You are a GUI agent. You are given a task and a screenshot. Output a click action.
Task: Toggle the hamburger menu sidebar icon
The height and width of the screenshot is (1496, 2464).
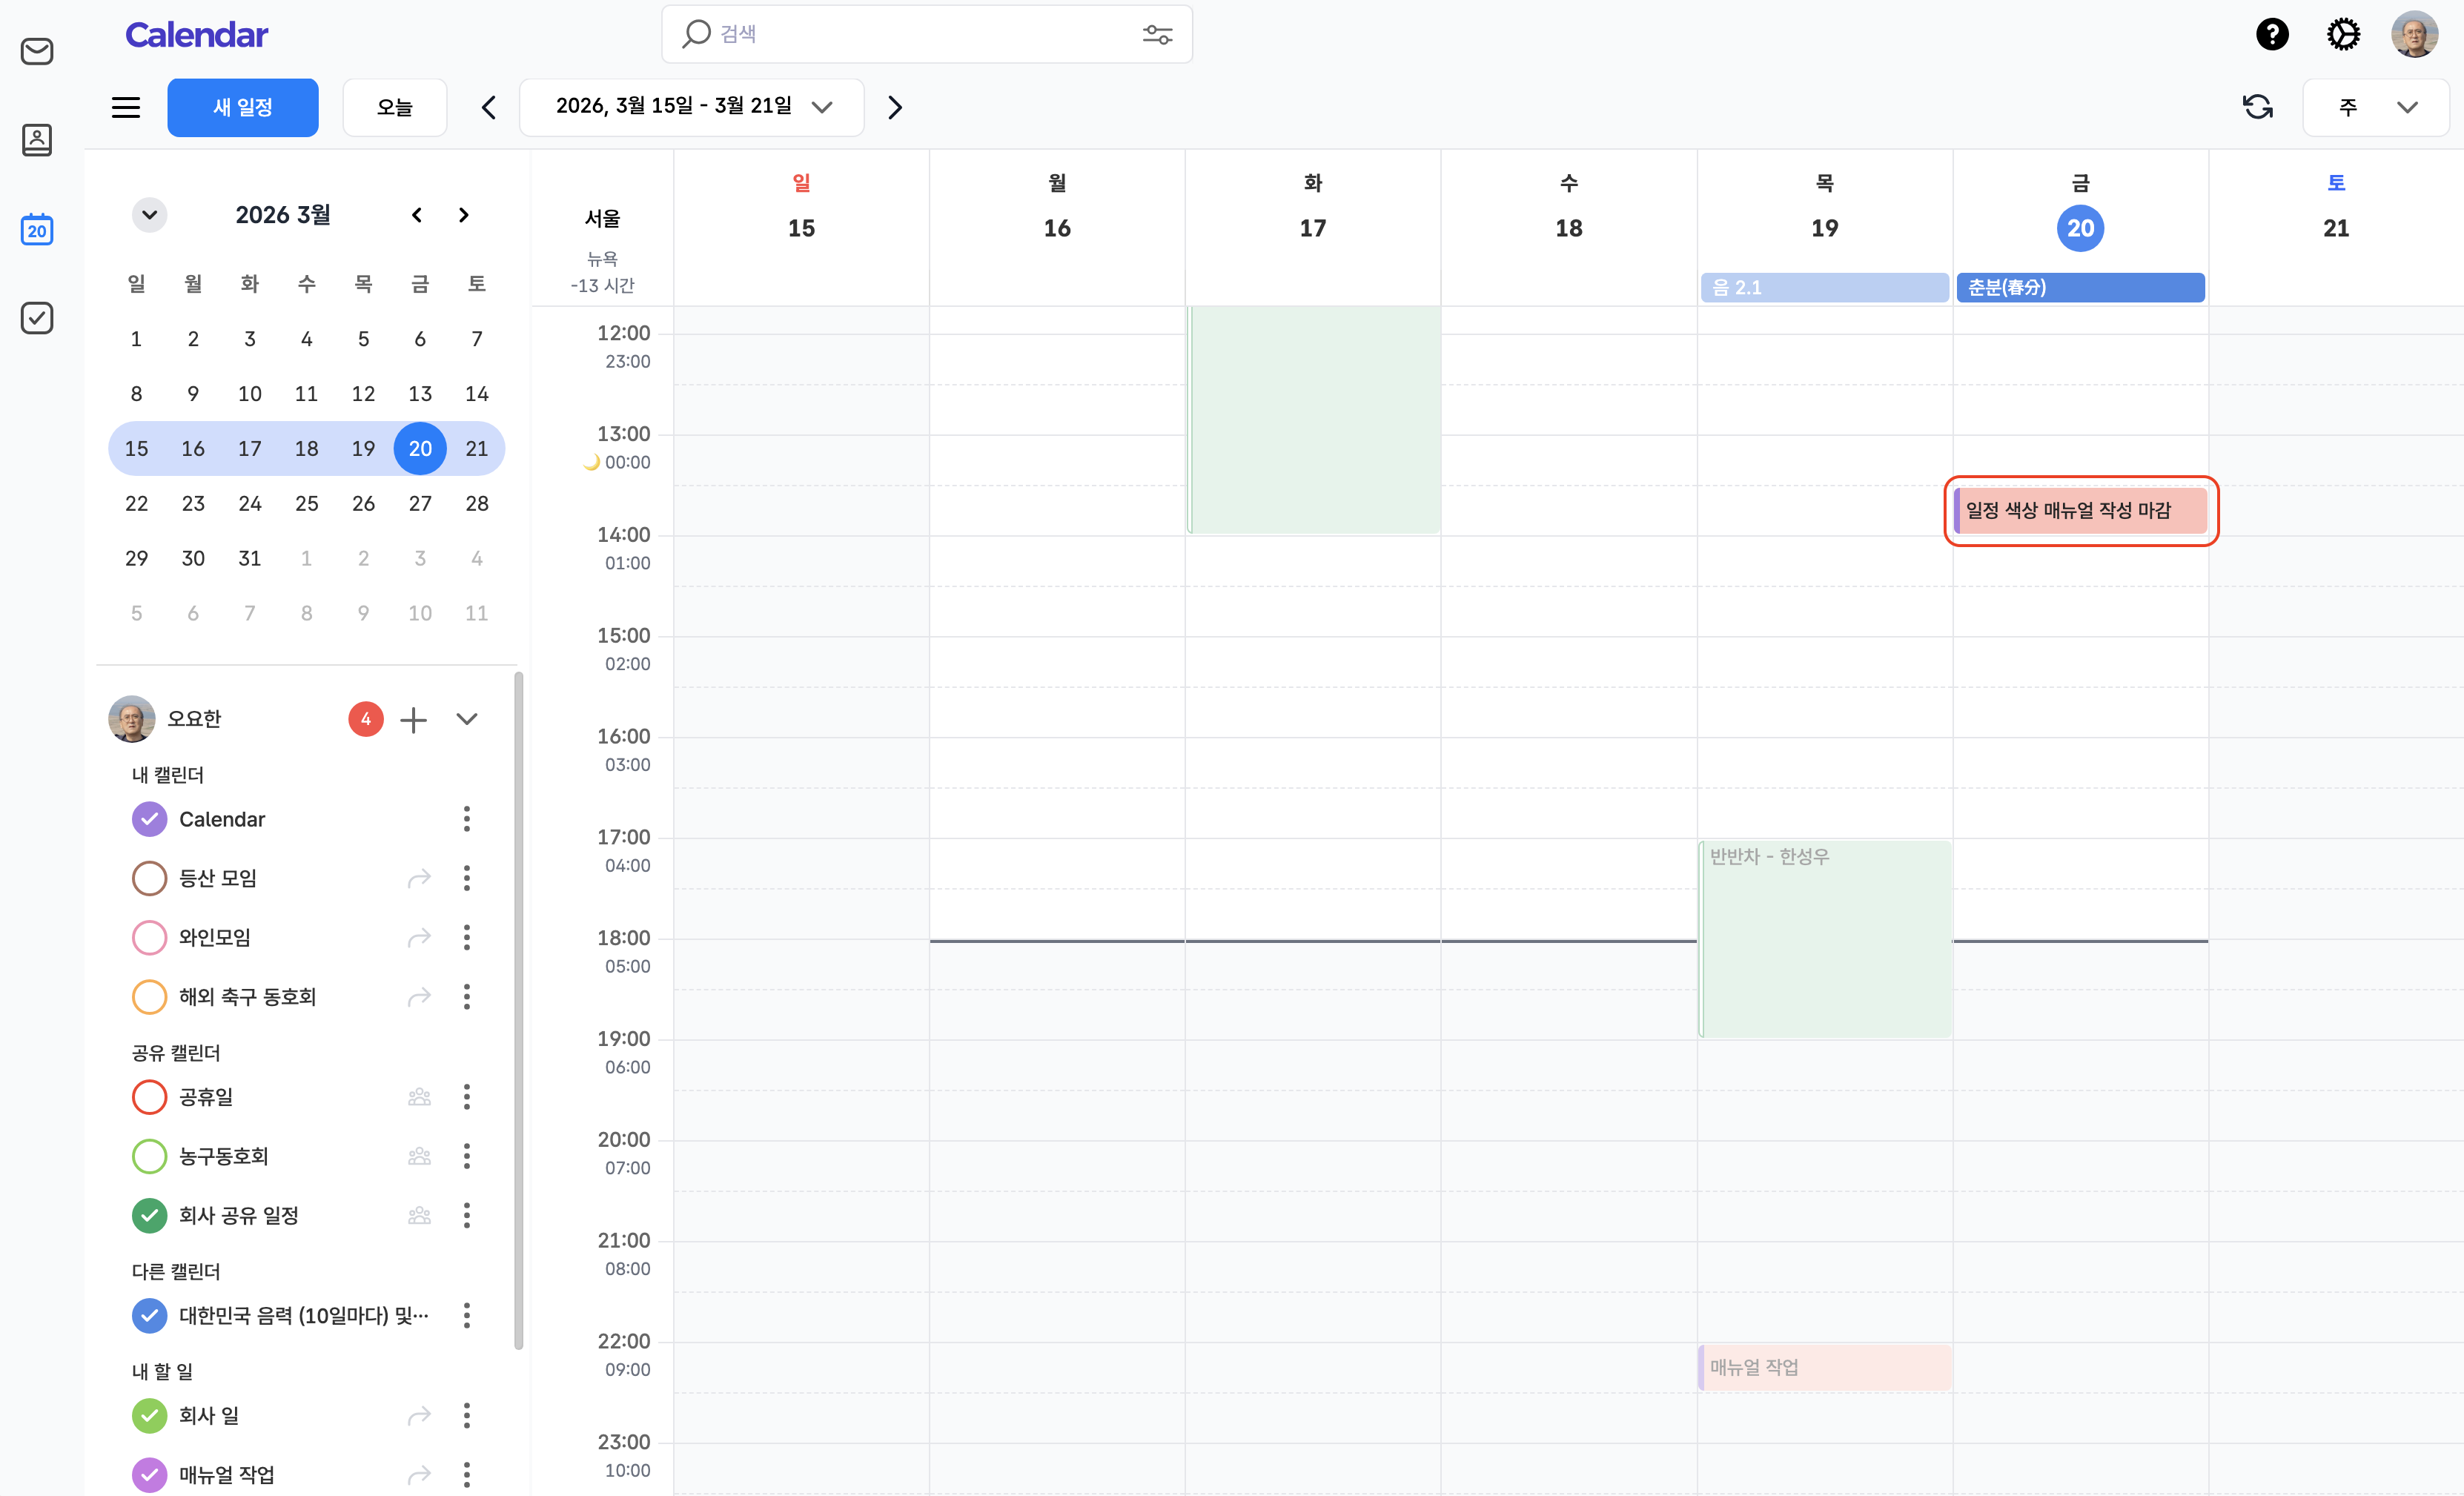point(126,107)
